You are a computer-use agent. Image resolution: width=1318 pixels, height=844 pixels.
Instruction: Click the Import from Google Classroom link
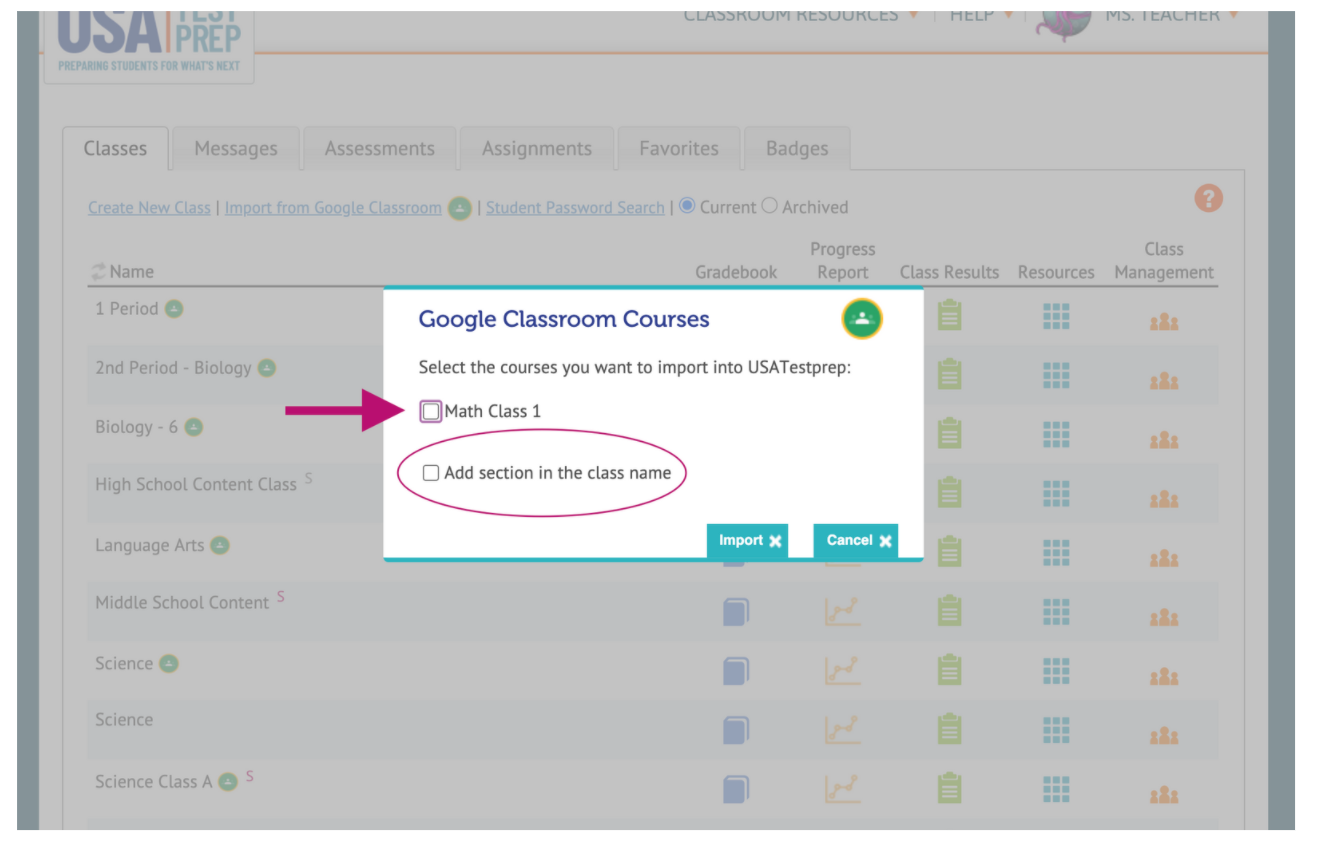pyautogui.click(x=333, y=208)
